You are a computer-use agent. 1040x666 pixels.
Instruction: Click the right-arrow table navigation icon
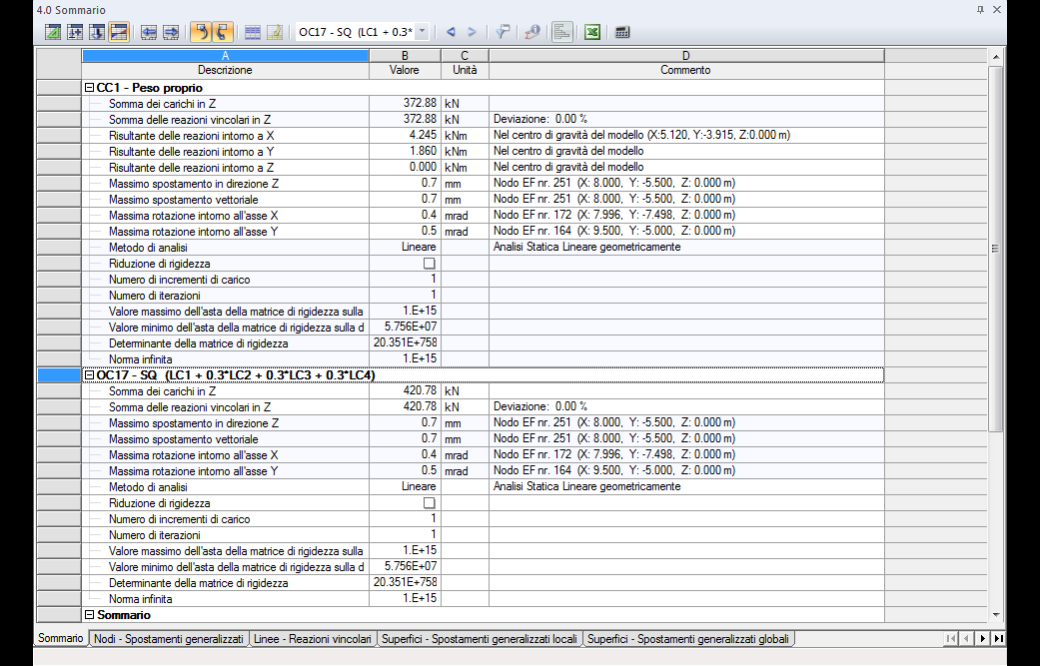pyautogui.click(x=170, y=32)
